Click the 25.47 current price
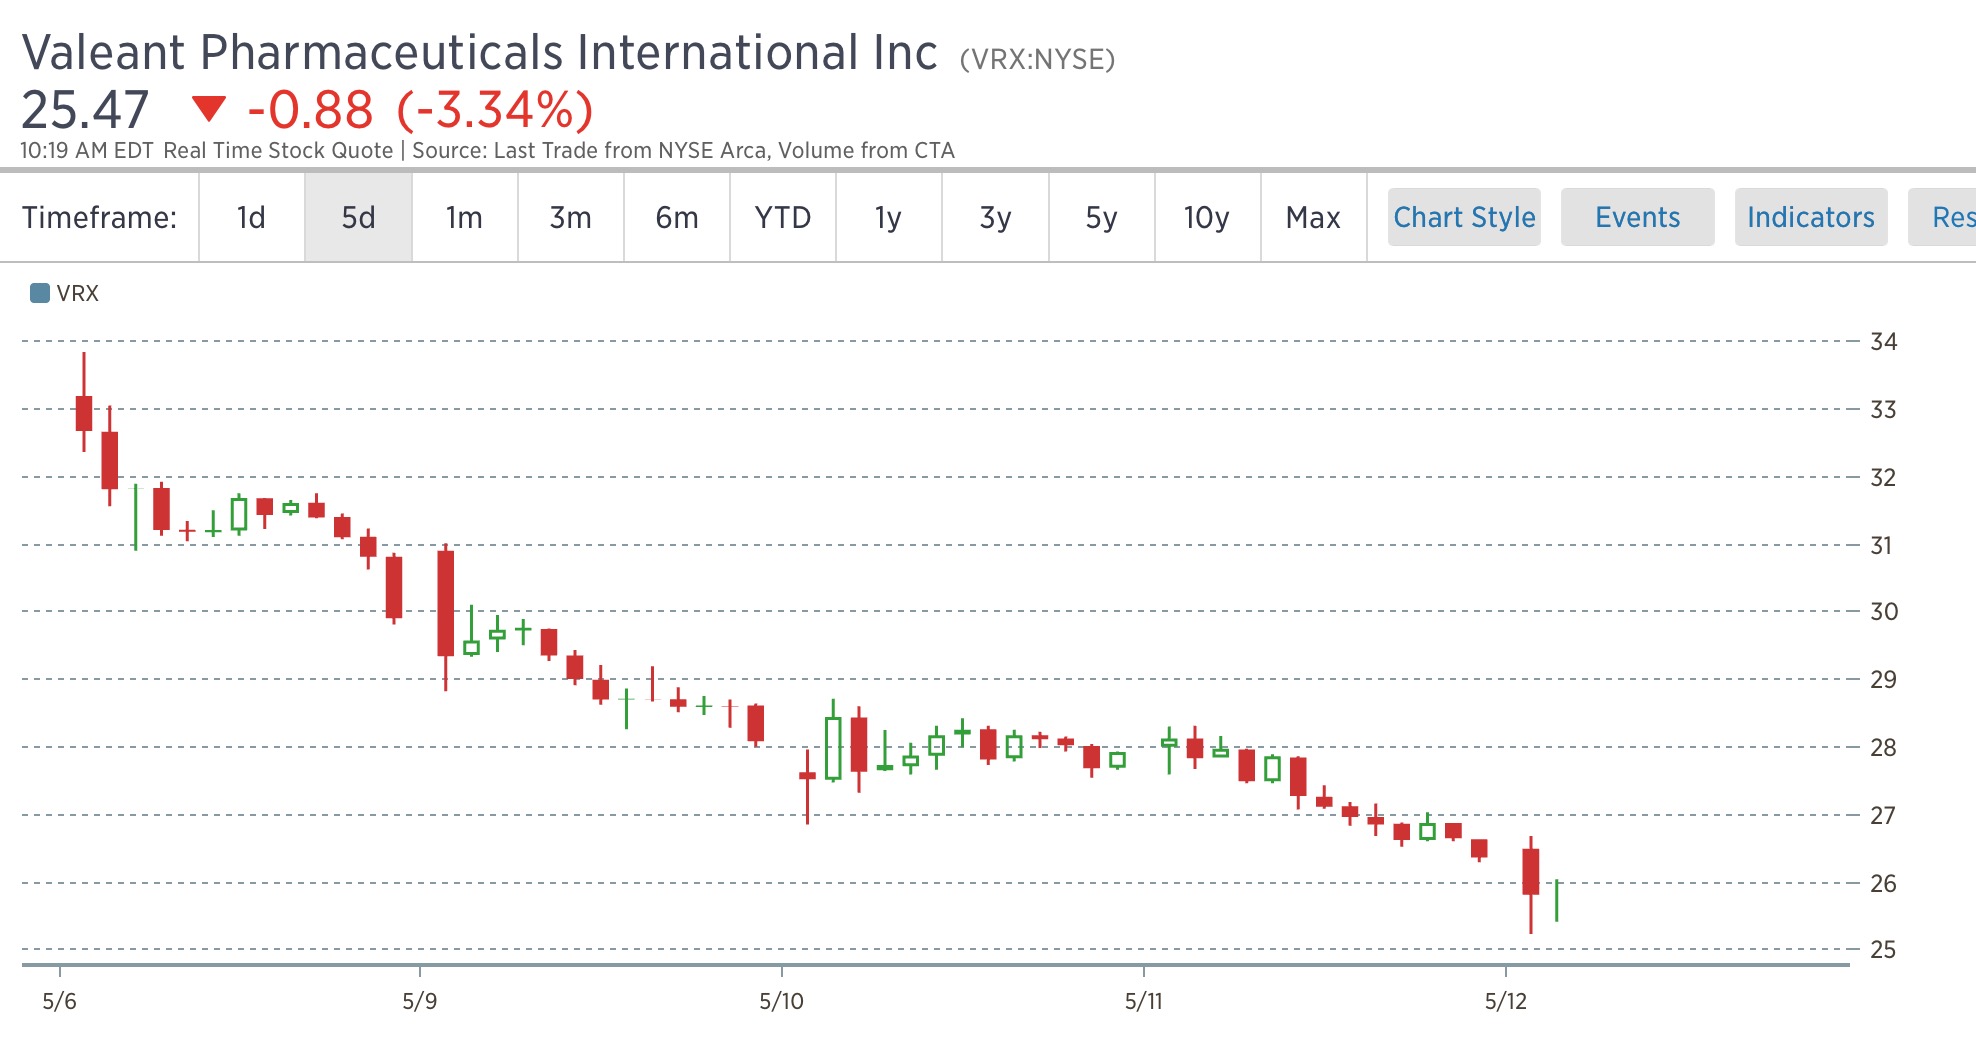1976x1043 pixels. (x=85, y=110)
